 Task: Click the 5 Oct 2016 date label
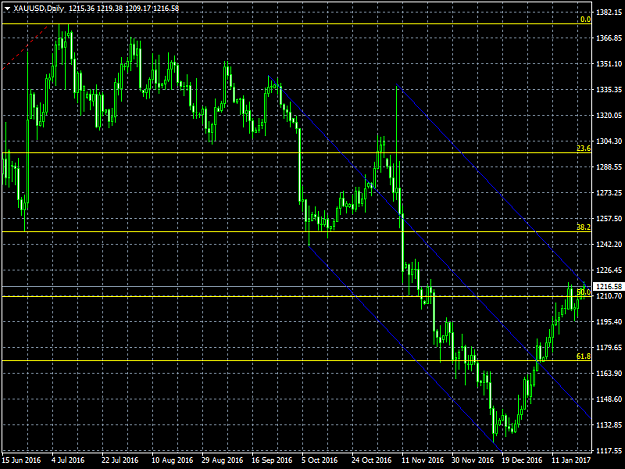point(320,460)
